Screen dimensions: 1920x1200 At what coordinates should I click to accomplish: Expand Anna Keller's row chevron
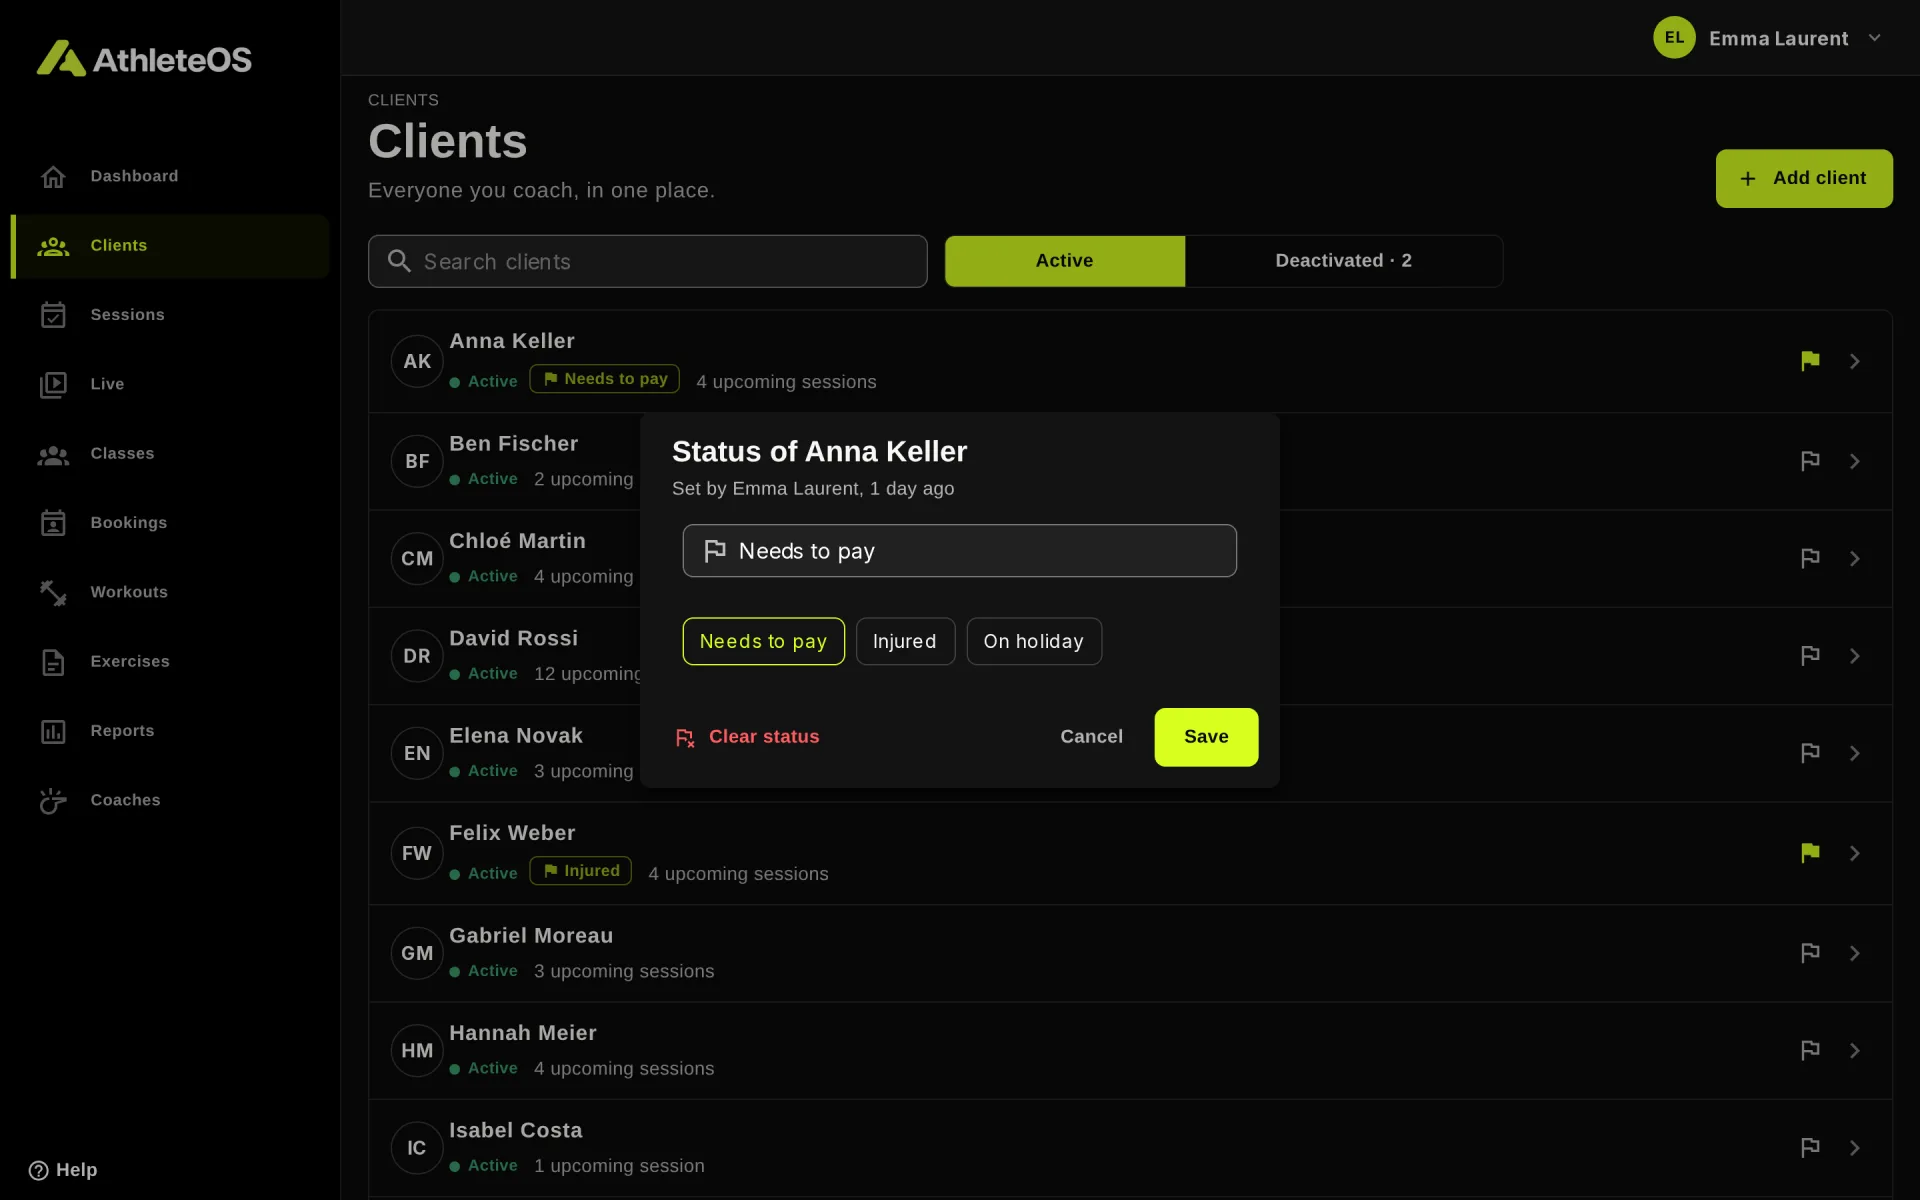click(1855, 361)
